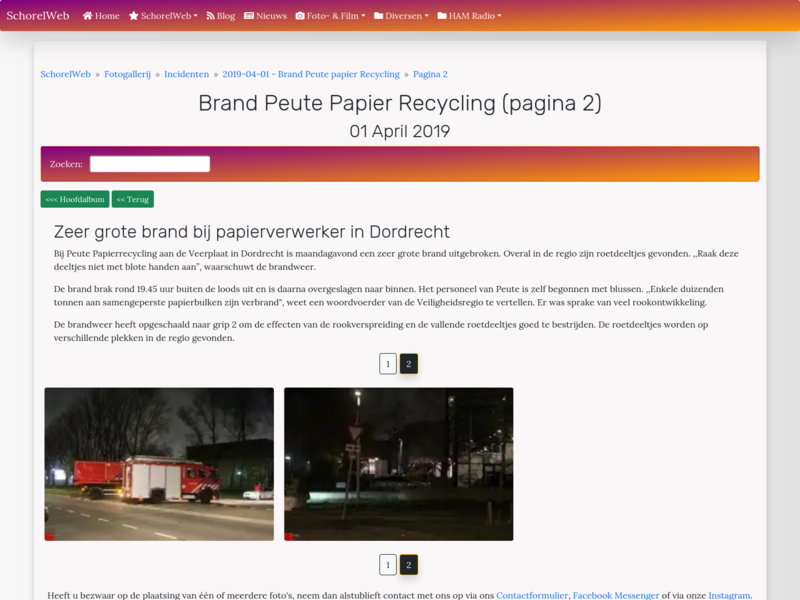
Task: Go to Incidenten breadcrumb link
Action: 187,74
